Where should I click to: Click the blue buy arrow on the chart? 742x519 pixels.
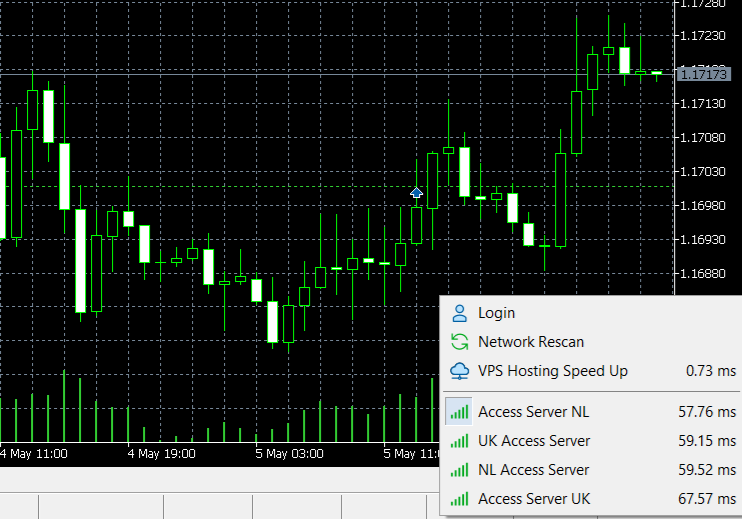click(x=416, y=193)
